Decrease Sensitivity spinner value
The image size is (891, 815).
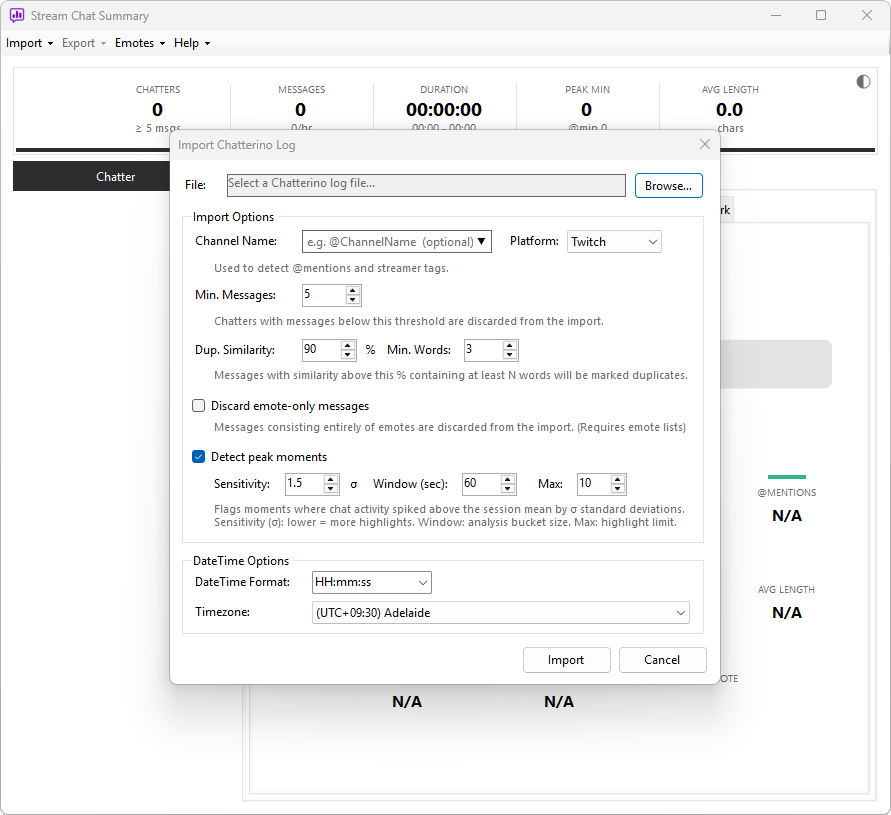pos(331,489)
